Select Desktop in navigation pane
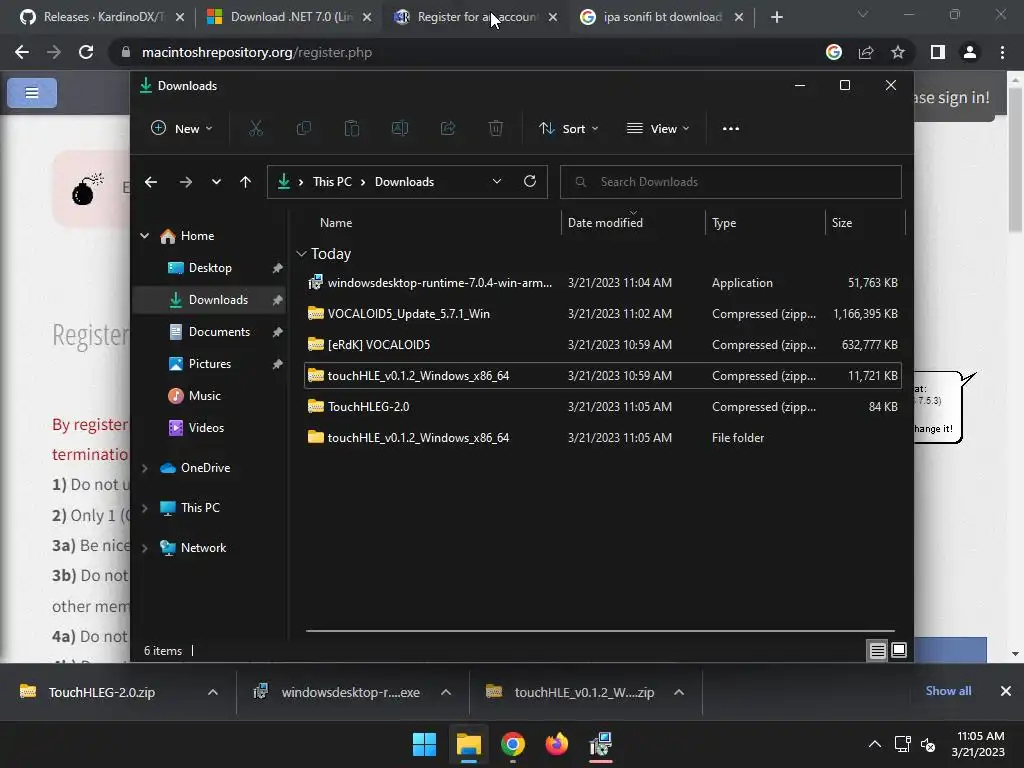Image resolution: width=1024 pixels, height=768 pixels. pos(209,268)
